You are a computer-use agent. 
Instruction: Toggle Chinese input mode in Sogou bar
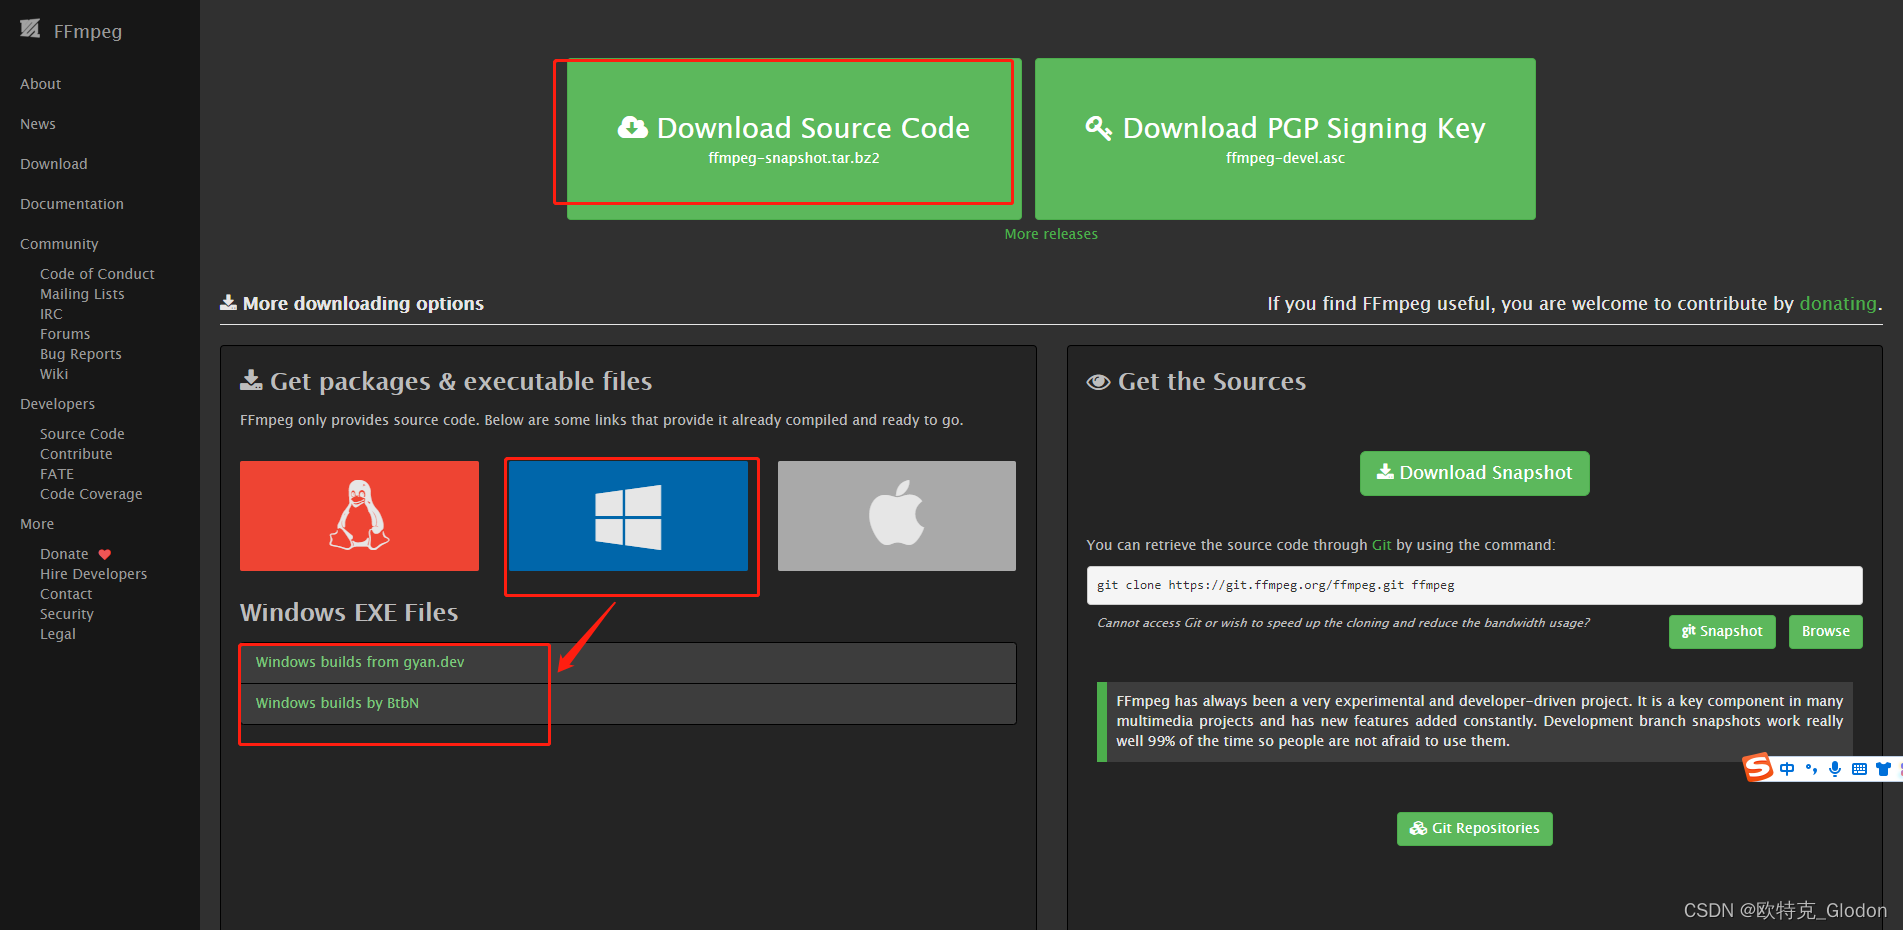(1787, 769)
